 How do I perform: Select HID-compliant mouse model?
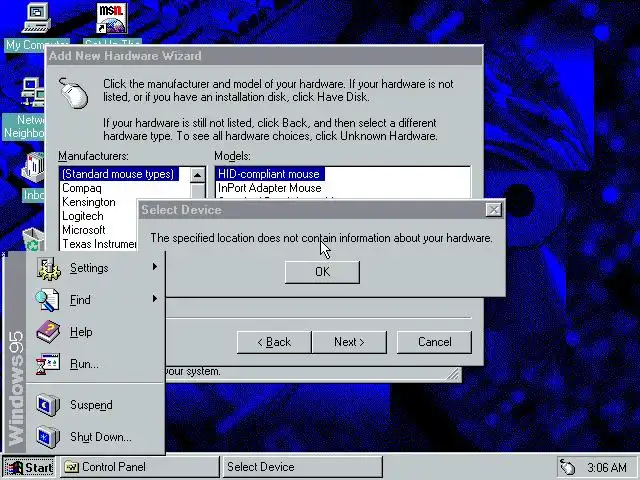point(269,174)
